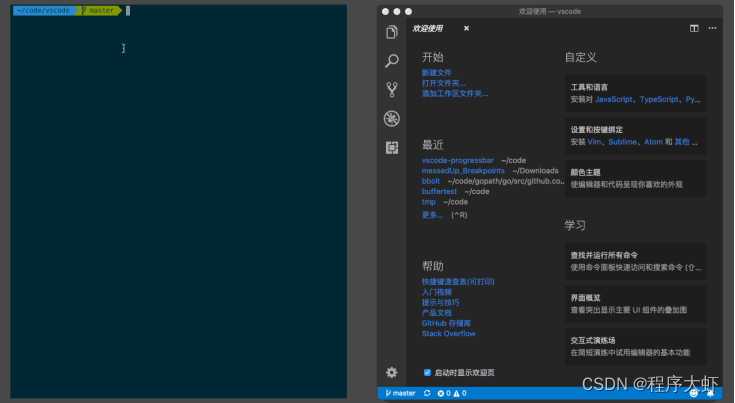Open the Stack Overflow link
The width and height of the screenshot is (735, 403).
pos(449,333)
